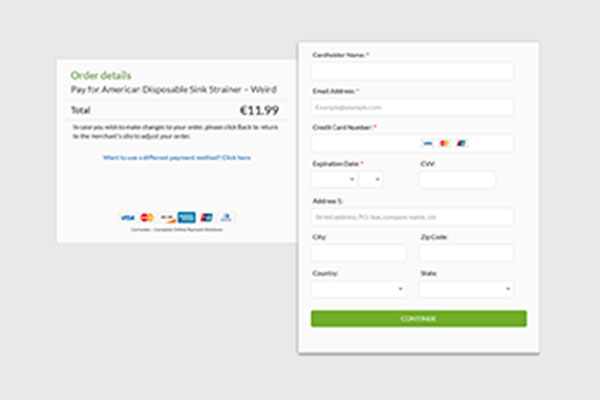The width and height of the screenshot is (600, 400).
Task: Open the expiration month dropdown
Action: coord(334,180)
